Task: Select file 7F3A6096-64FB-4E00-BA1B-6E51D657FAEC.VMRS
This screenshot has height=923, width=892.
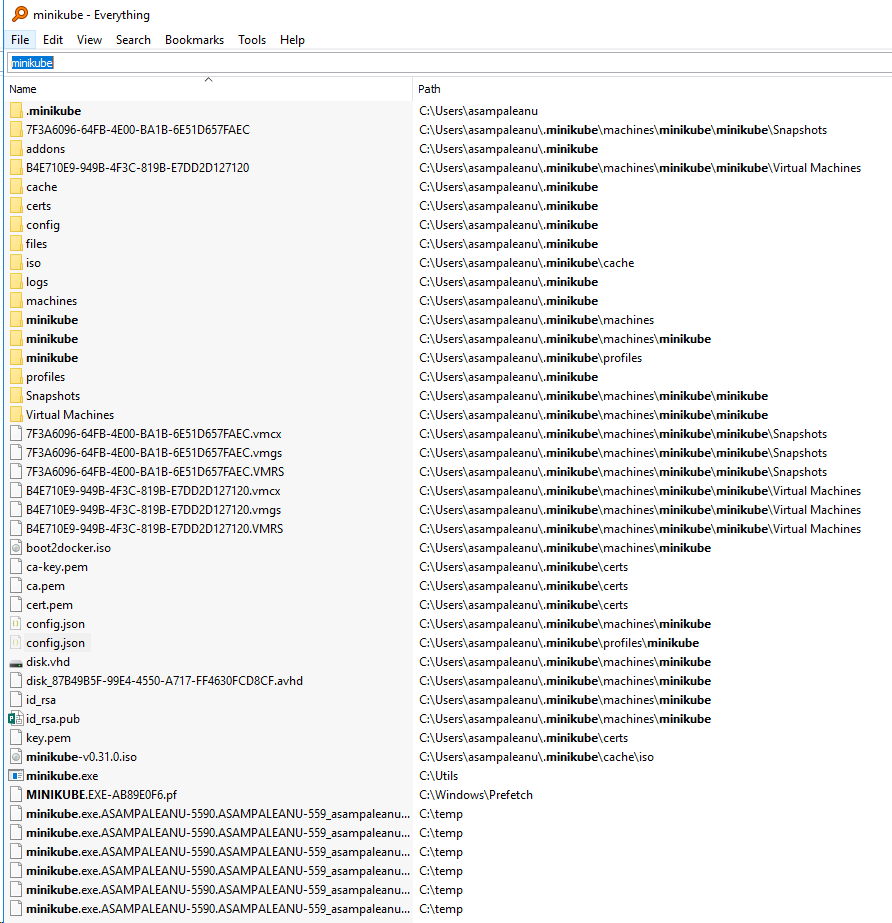Action: (x=155, y=472)
